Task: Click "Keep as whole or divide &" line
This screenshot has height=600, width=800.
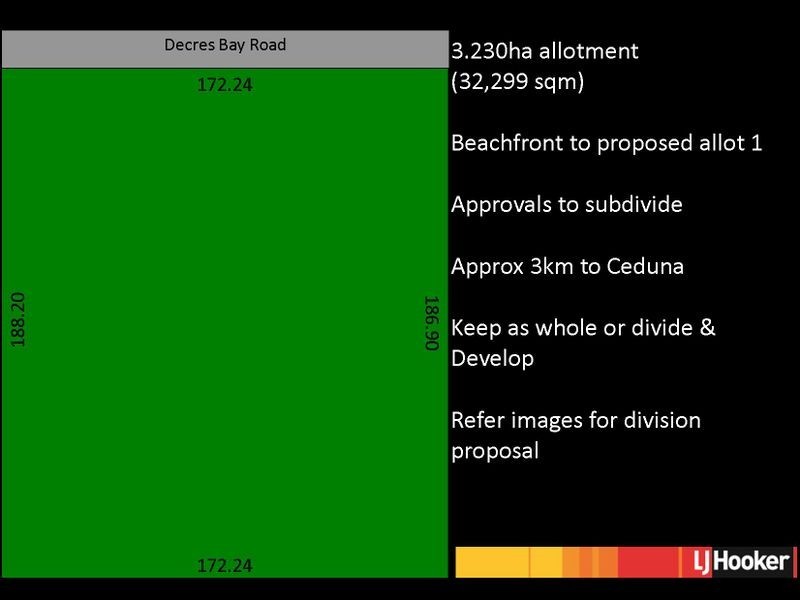Action: [x=583, y=328]
